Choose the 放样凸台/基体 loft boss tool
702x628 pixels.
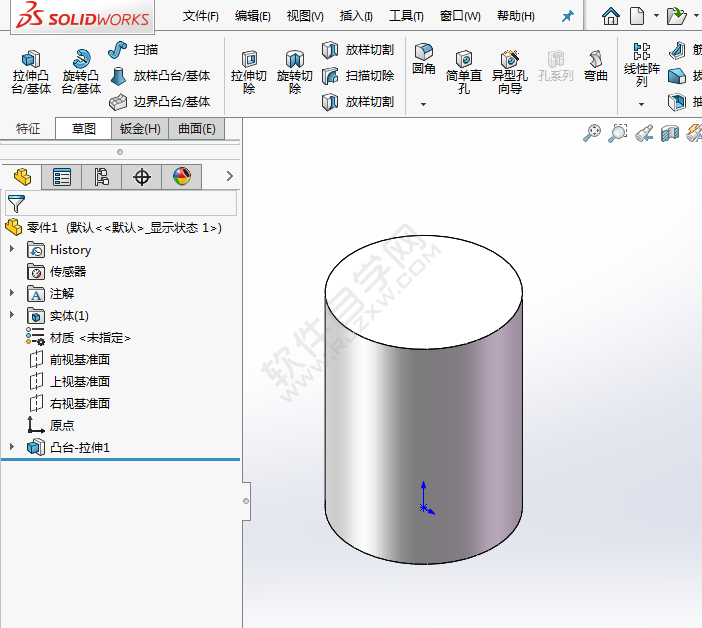click(160, 76)
